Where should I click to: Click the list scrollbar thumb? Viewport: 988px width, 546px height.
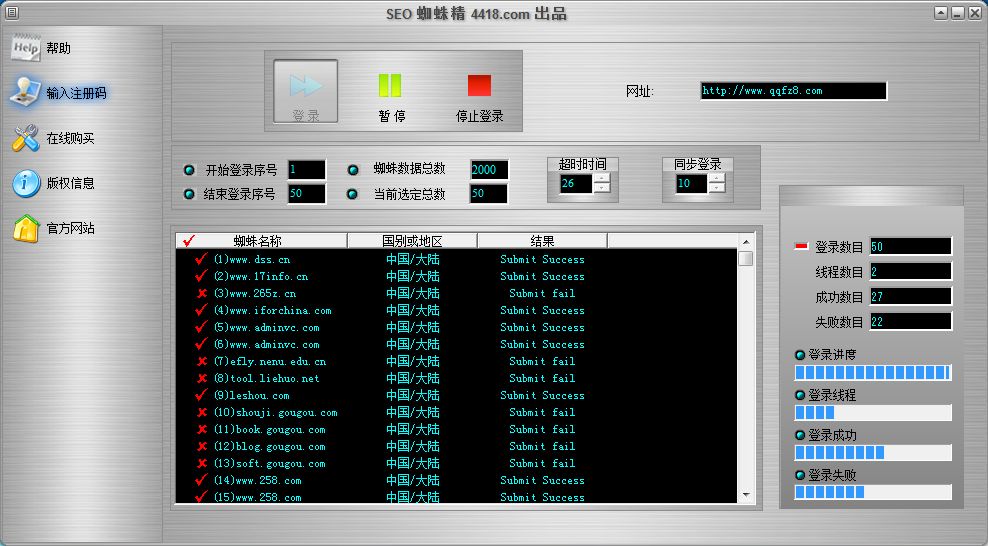(x=745, y=258)
